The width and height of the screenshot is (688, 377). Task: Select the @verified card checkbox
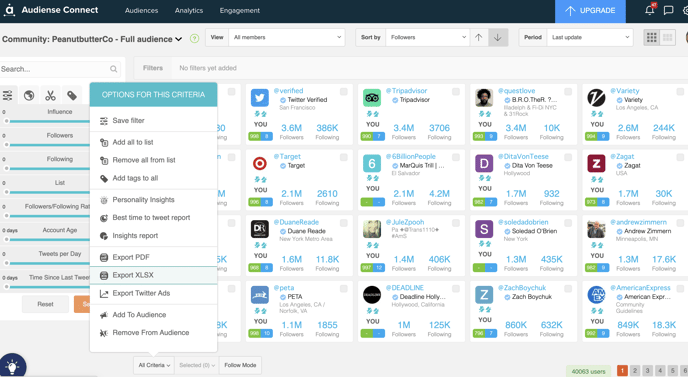coord(344,92)
